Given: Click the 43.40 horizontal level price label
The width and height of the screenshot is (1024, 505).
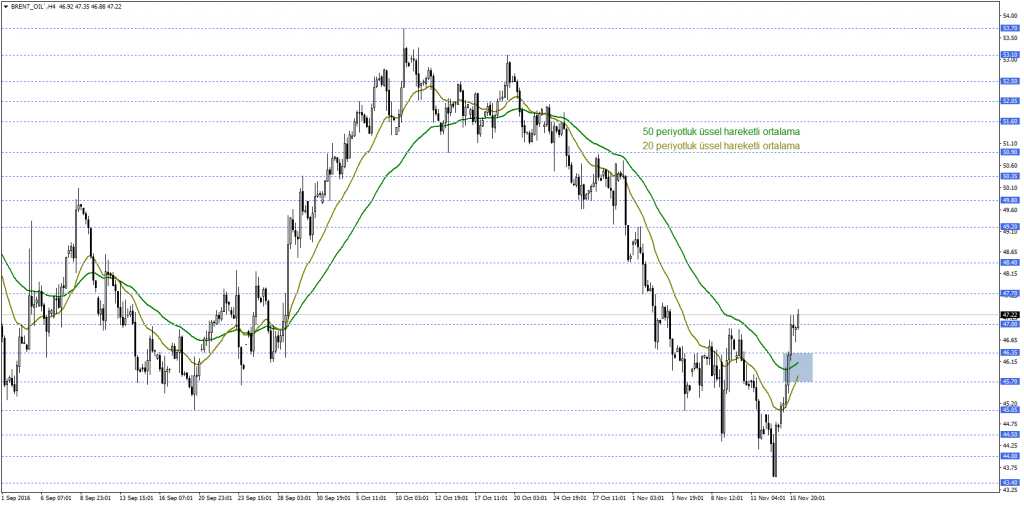Looking at the screenshot, I should [x=1010, y=482].
